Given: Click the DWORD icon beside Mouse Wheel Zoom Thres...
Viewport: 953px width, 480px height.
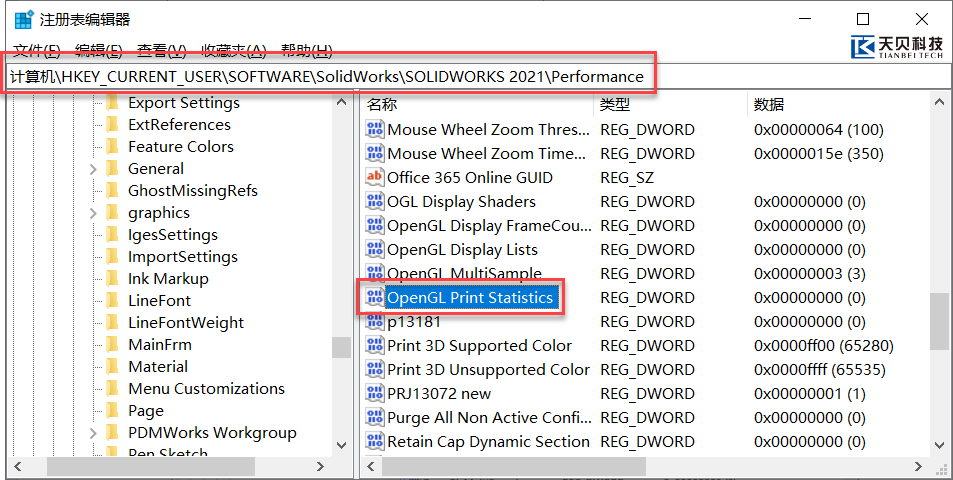Looking at the screenshot, I should pyautogui.click(x=374, y=129).
